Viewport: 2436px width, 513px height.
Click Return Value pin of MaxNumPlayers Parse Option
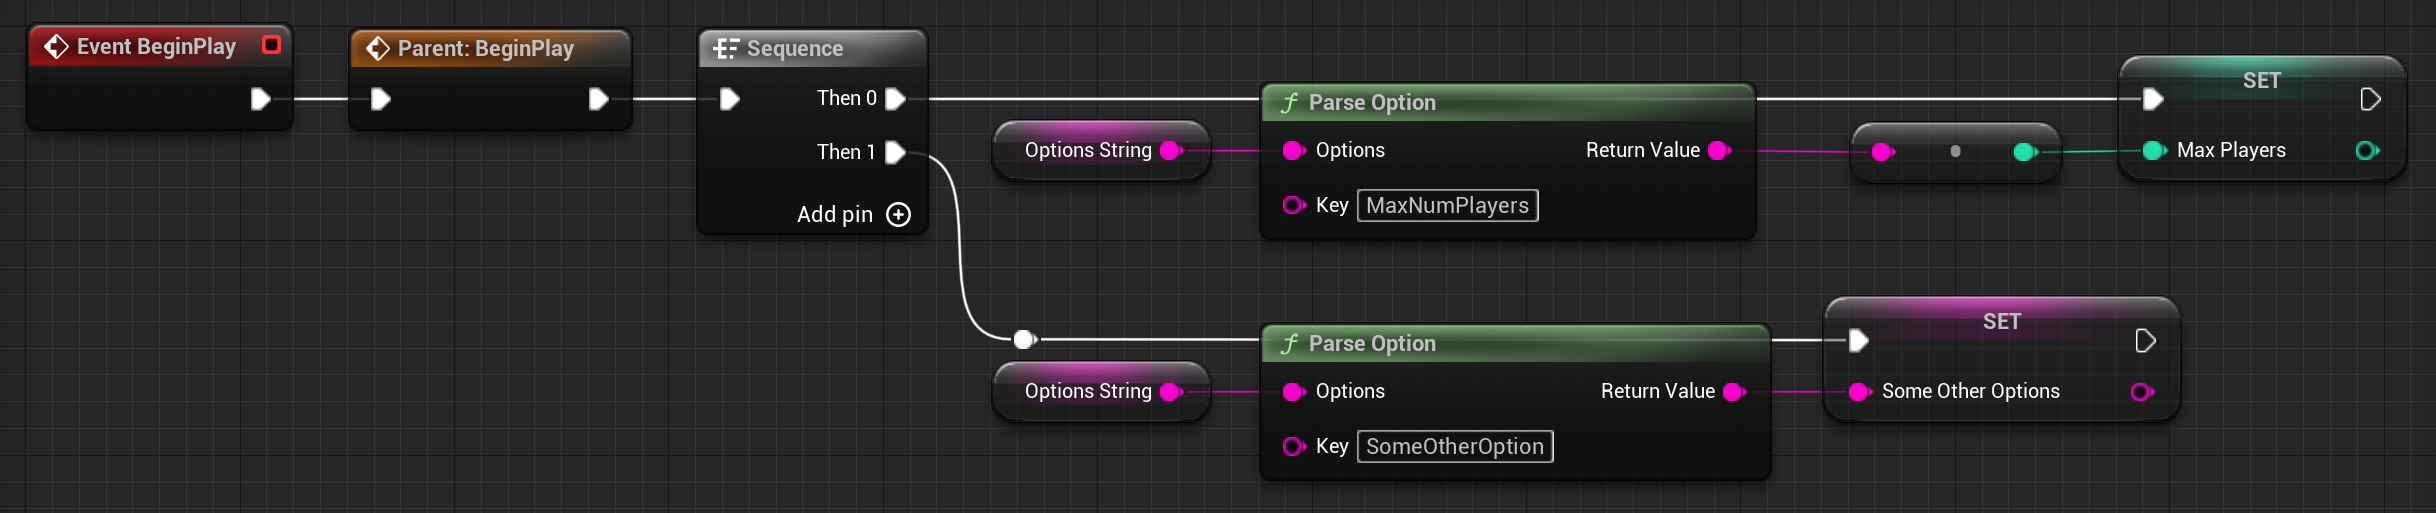pyautogui.click(x=1720, y=151)
